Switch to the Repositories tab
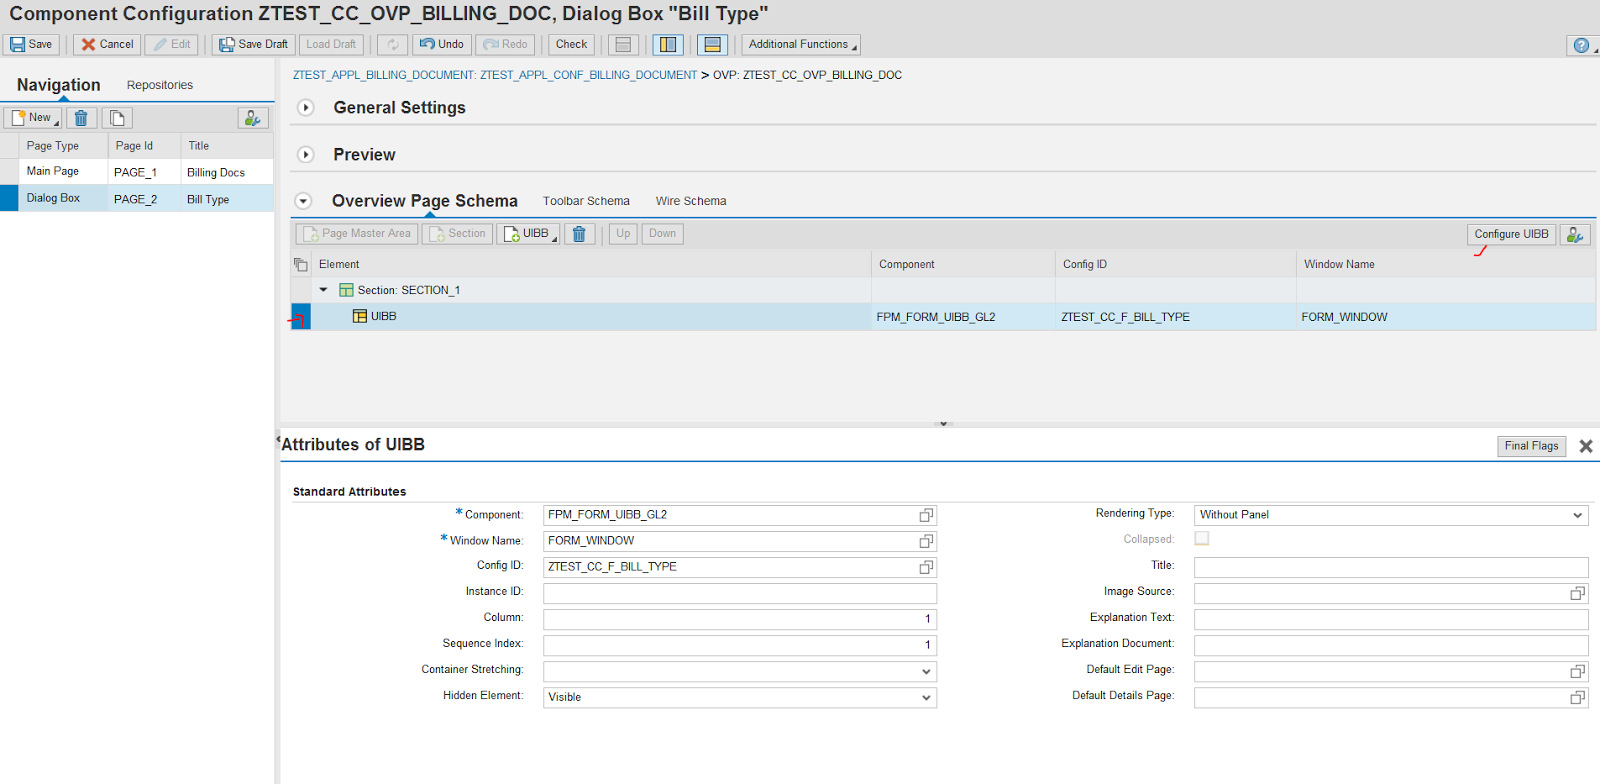 click(160, 85)
